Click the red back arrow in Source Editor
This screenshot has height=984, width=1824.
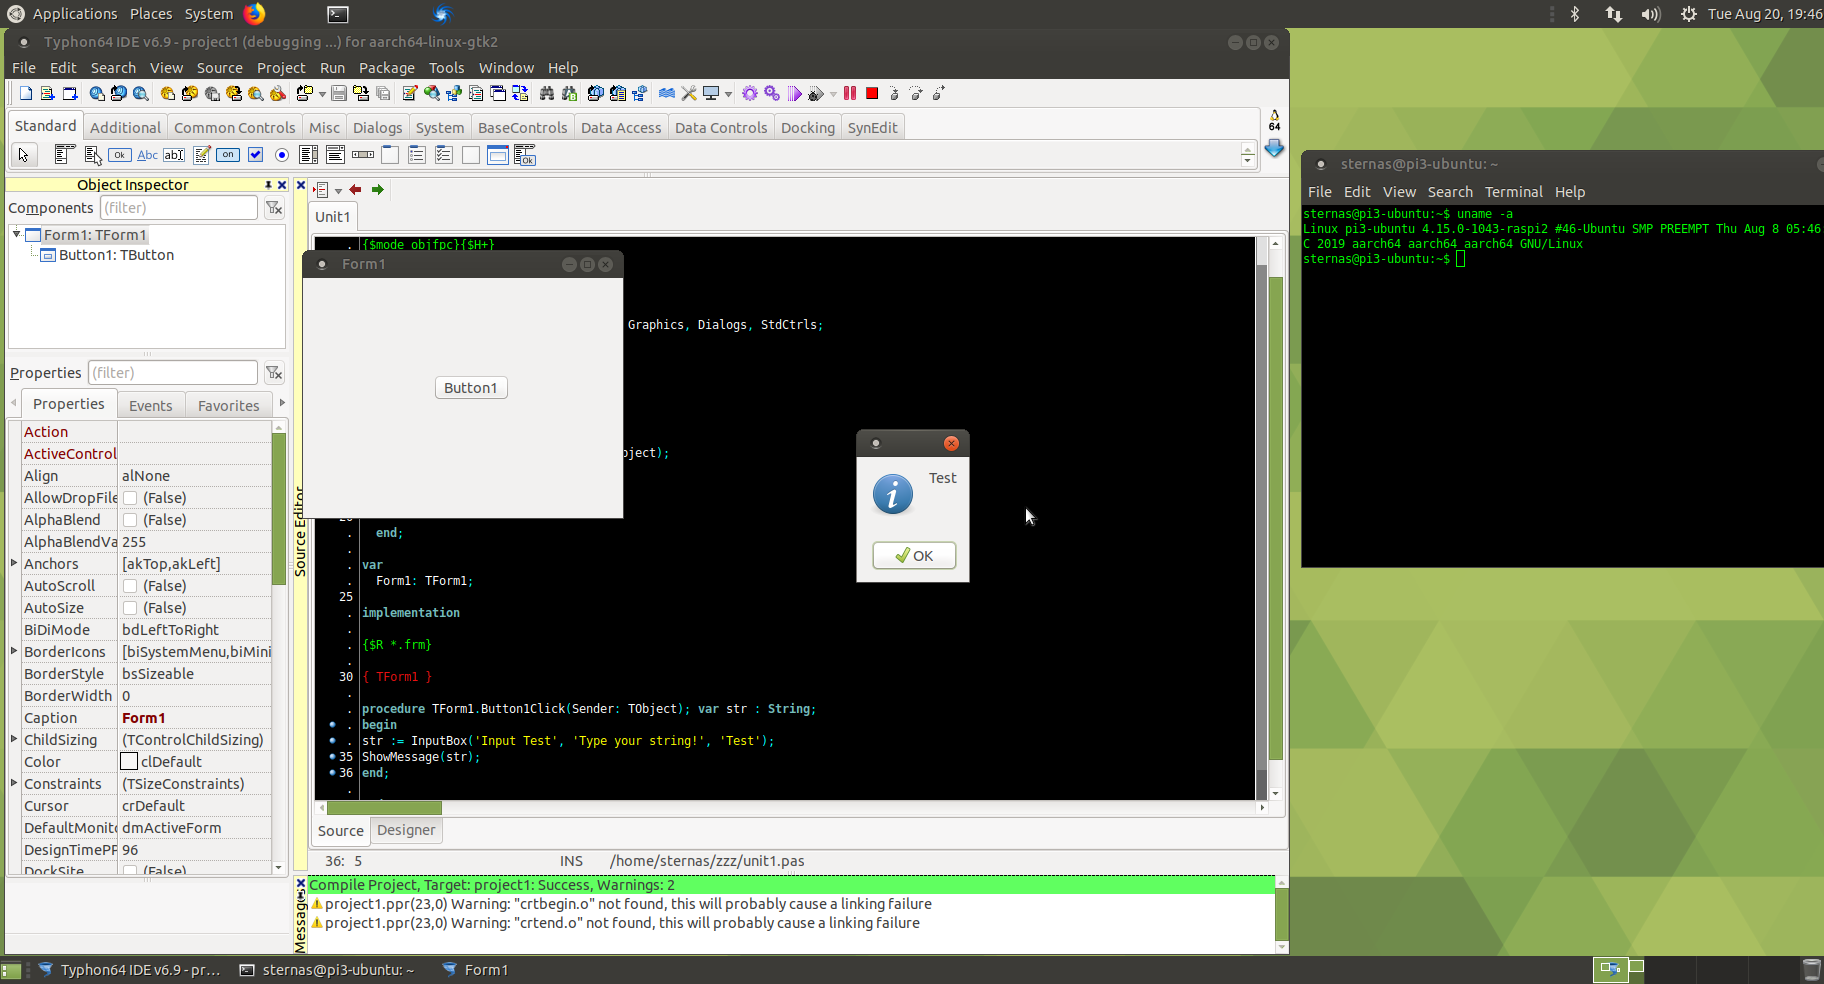pos(355,189)
